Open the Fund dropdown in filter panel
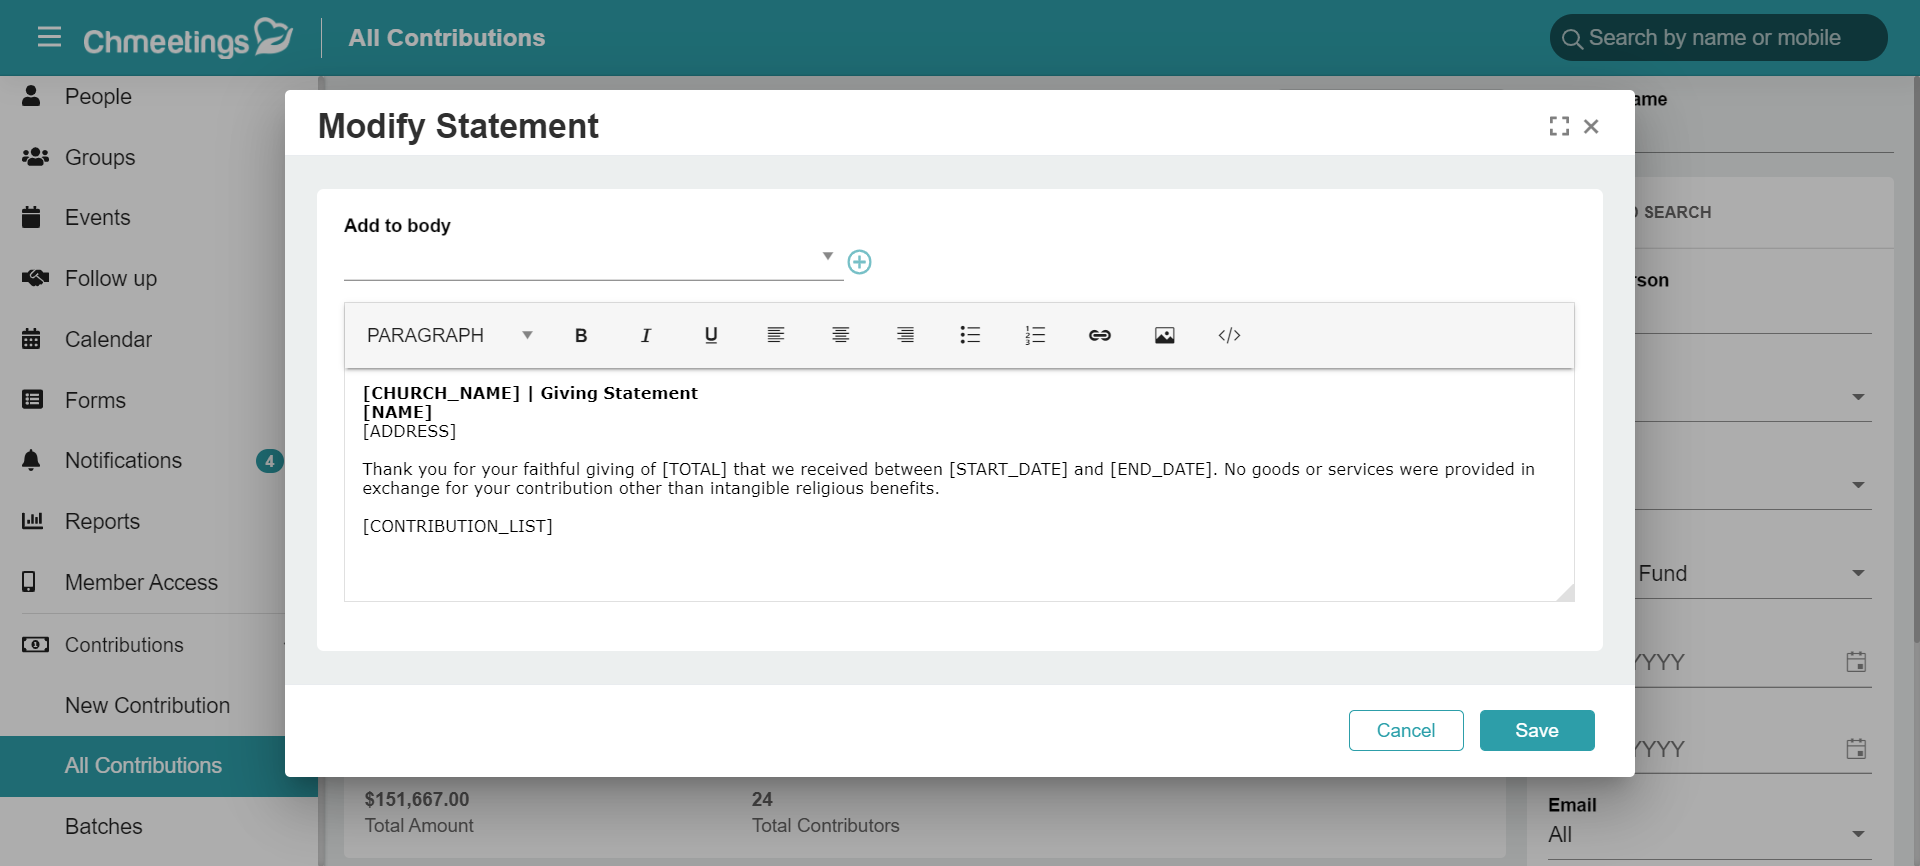Screen dimensions: 1920x866 [1752, 573]
